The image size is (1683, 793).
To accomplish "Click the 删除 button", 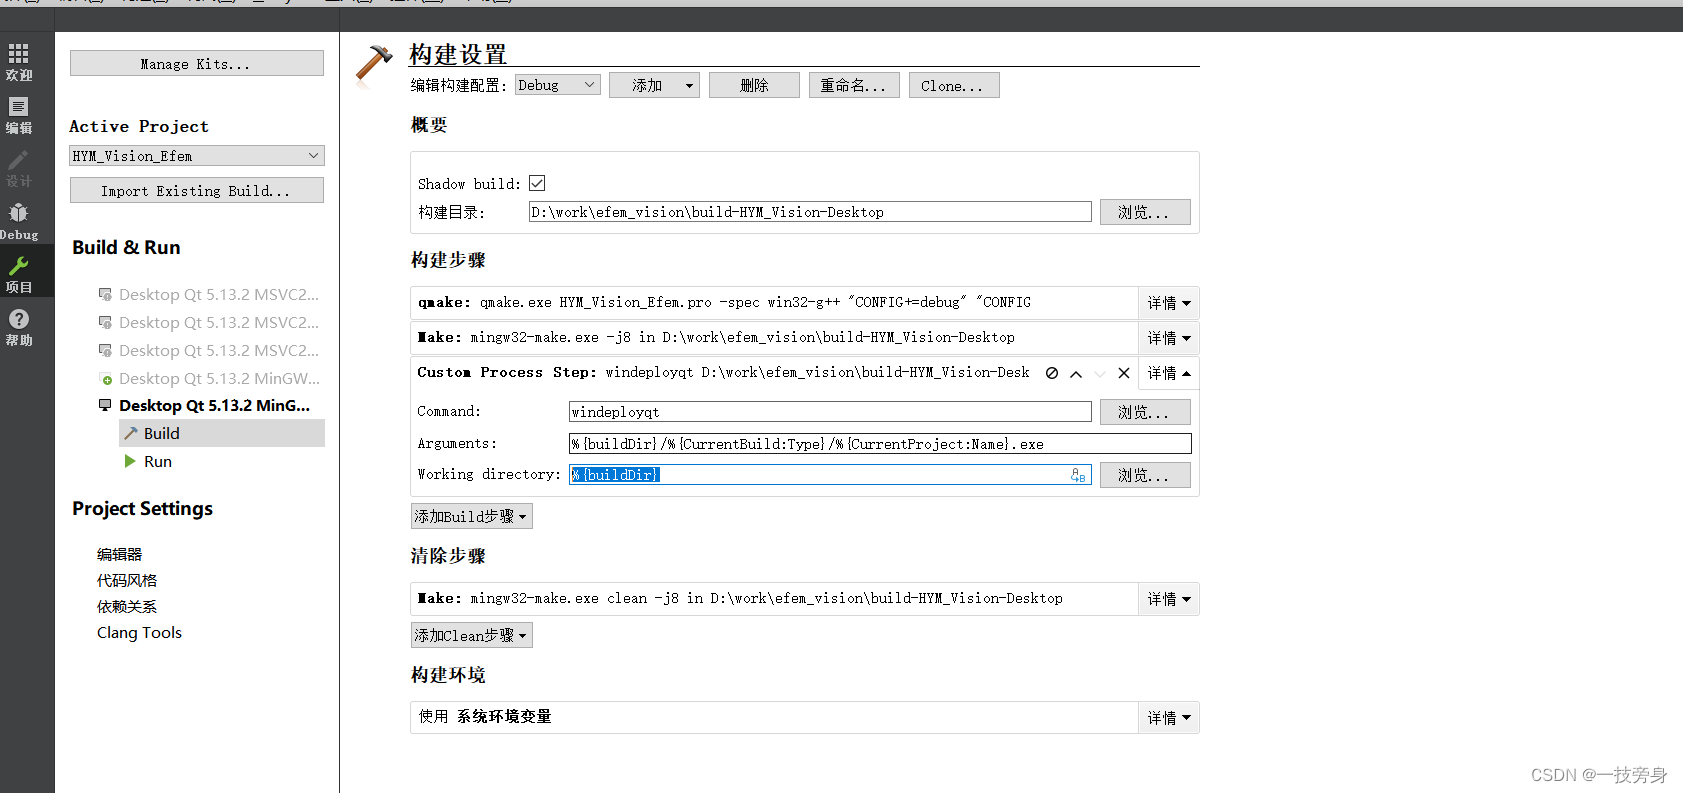I will click(754, 85).
